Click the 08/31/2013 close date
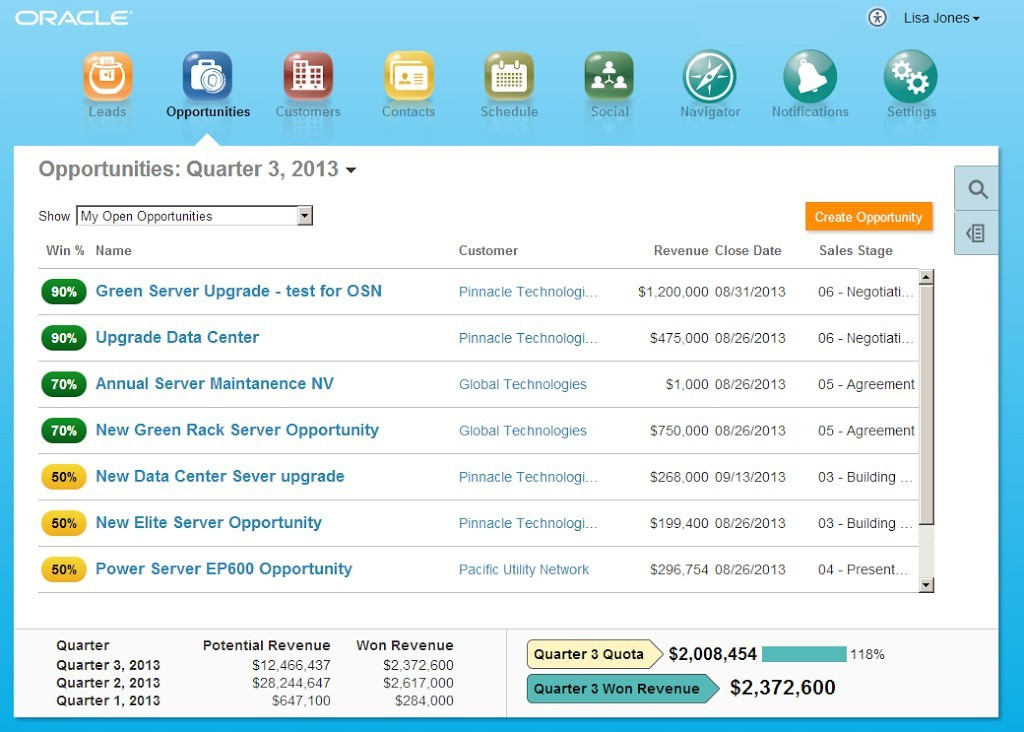The image size is (1024, 732). 750,292
